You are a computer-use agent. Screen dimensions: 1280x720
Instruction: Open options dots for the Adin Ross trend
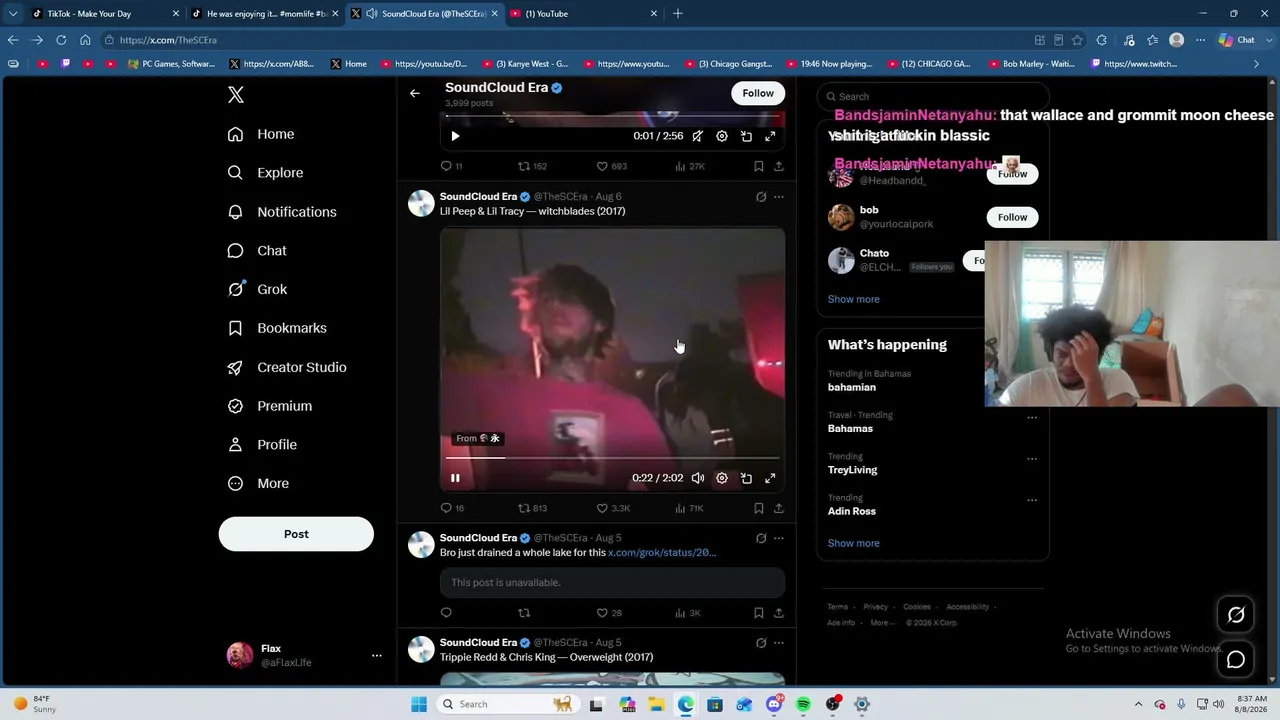(1032, 500)
